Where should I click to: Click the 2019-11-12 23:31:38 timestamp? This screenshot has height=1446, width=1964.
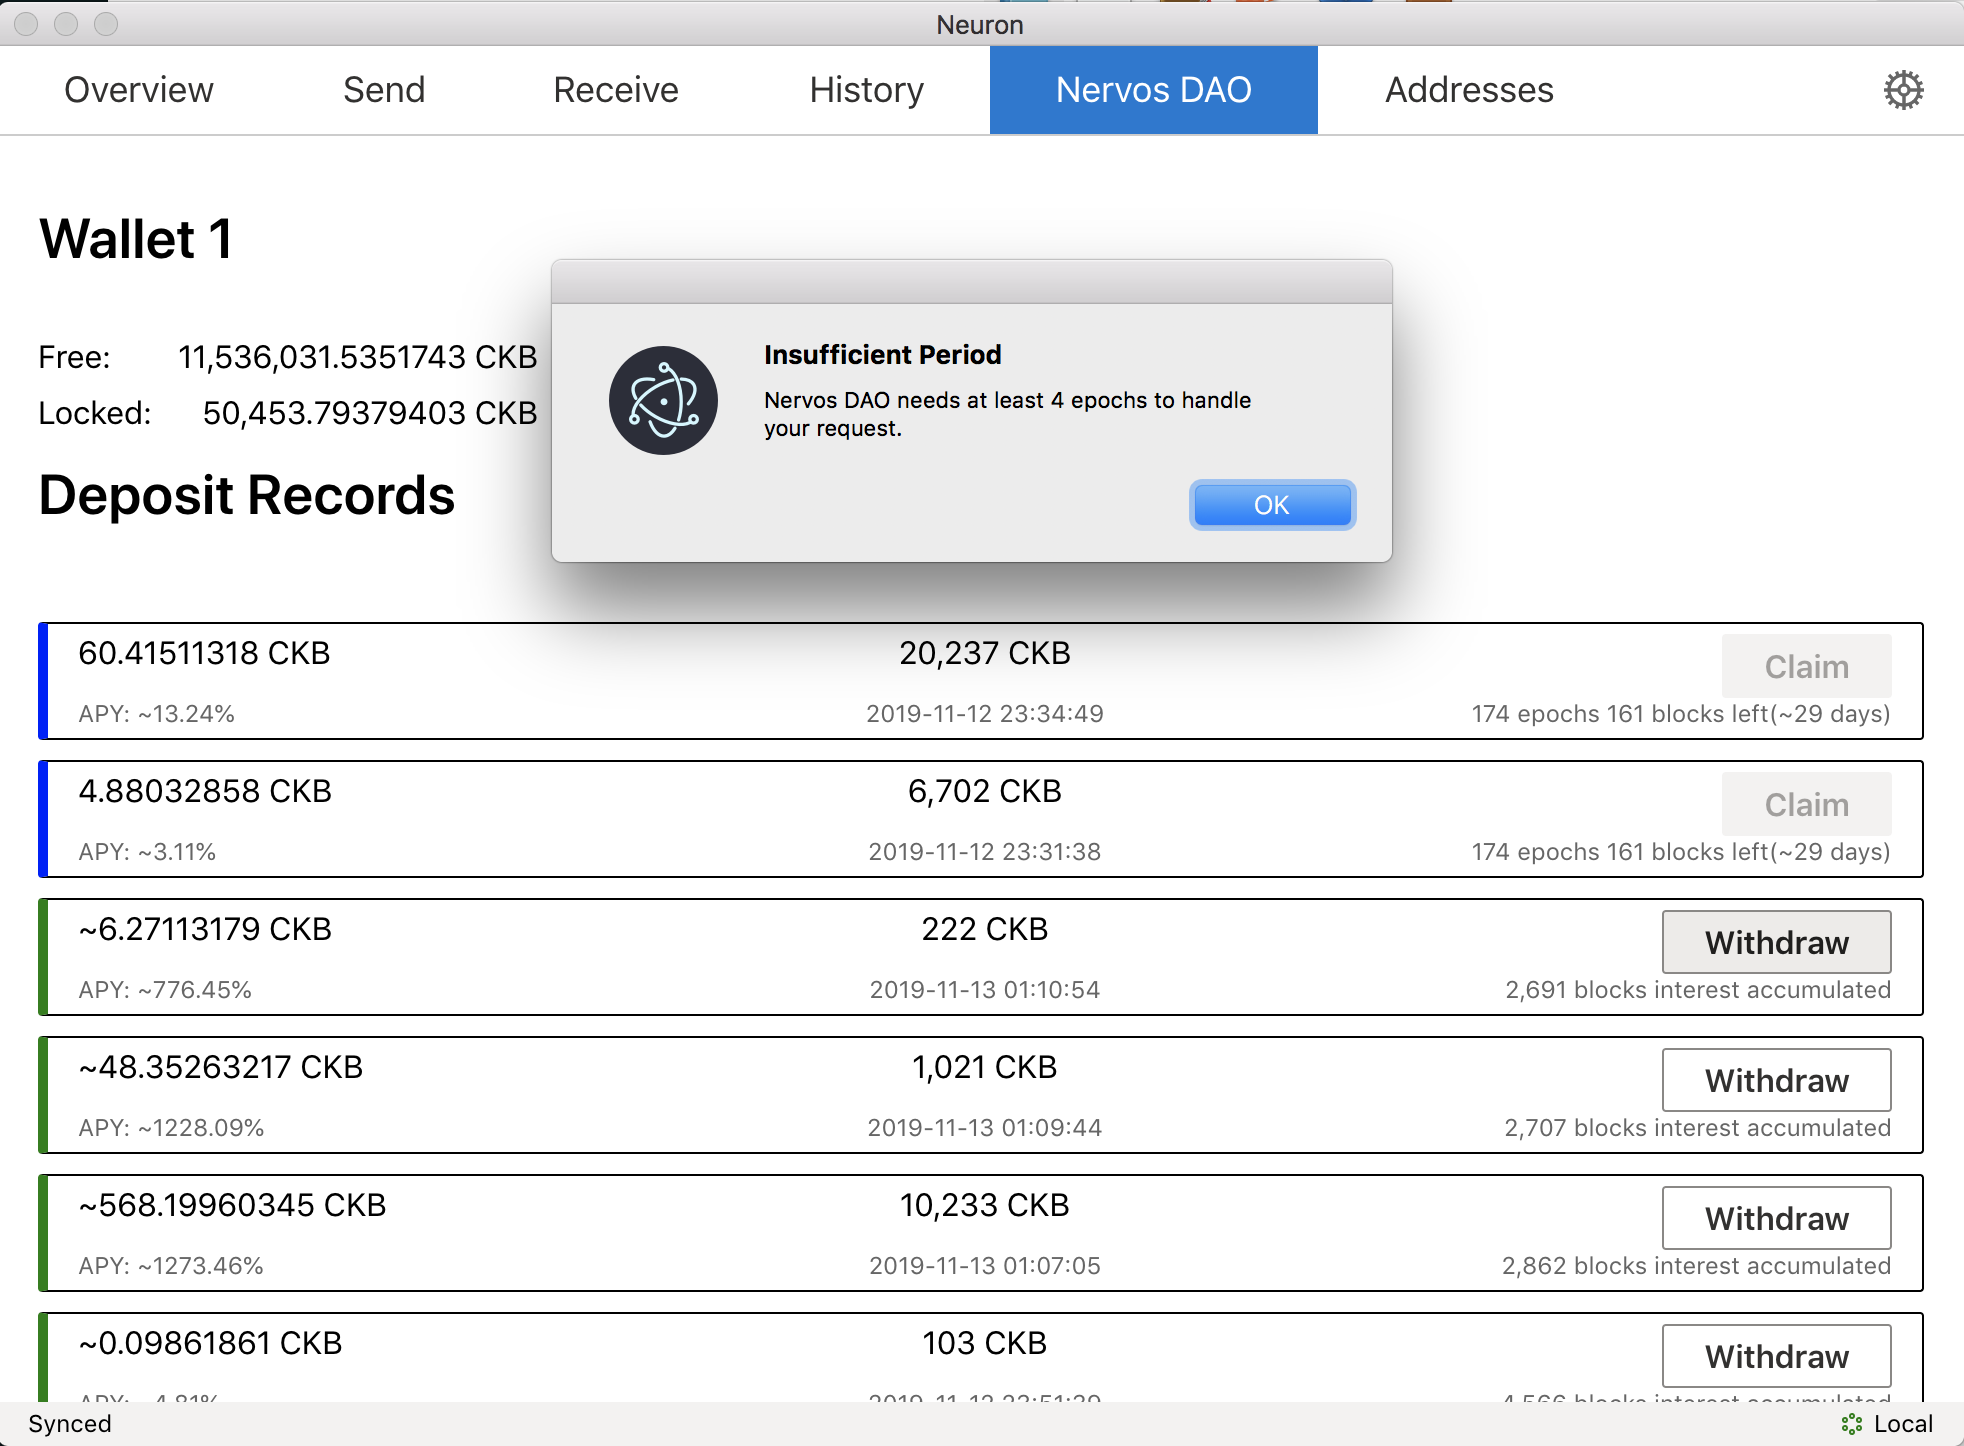pos(985,852)
